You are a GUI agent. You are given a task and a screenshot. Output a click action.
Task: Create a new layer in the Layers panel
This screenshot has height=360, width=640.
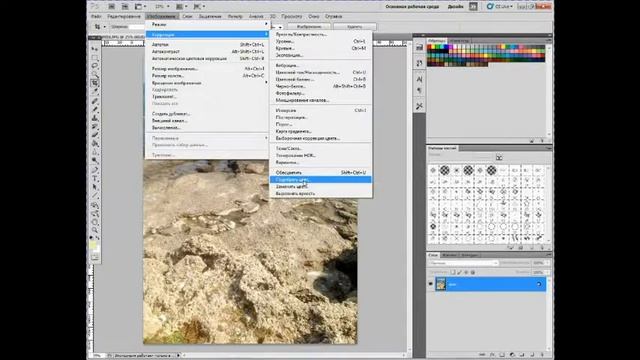click(532, 355)
